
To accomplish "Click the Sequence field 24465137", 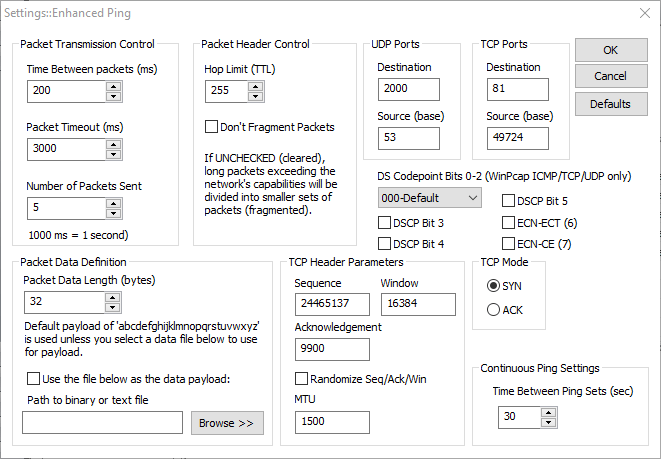I will pos(332,304).
